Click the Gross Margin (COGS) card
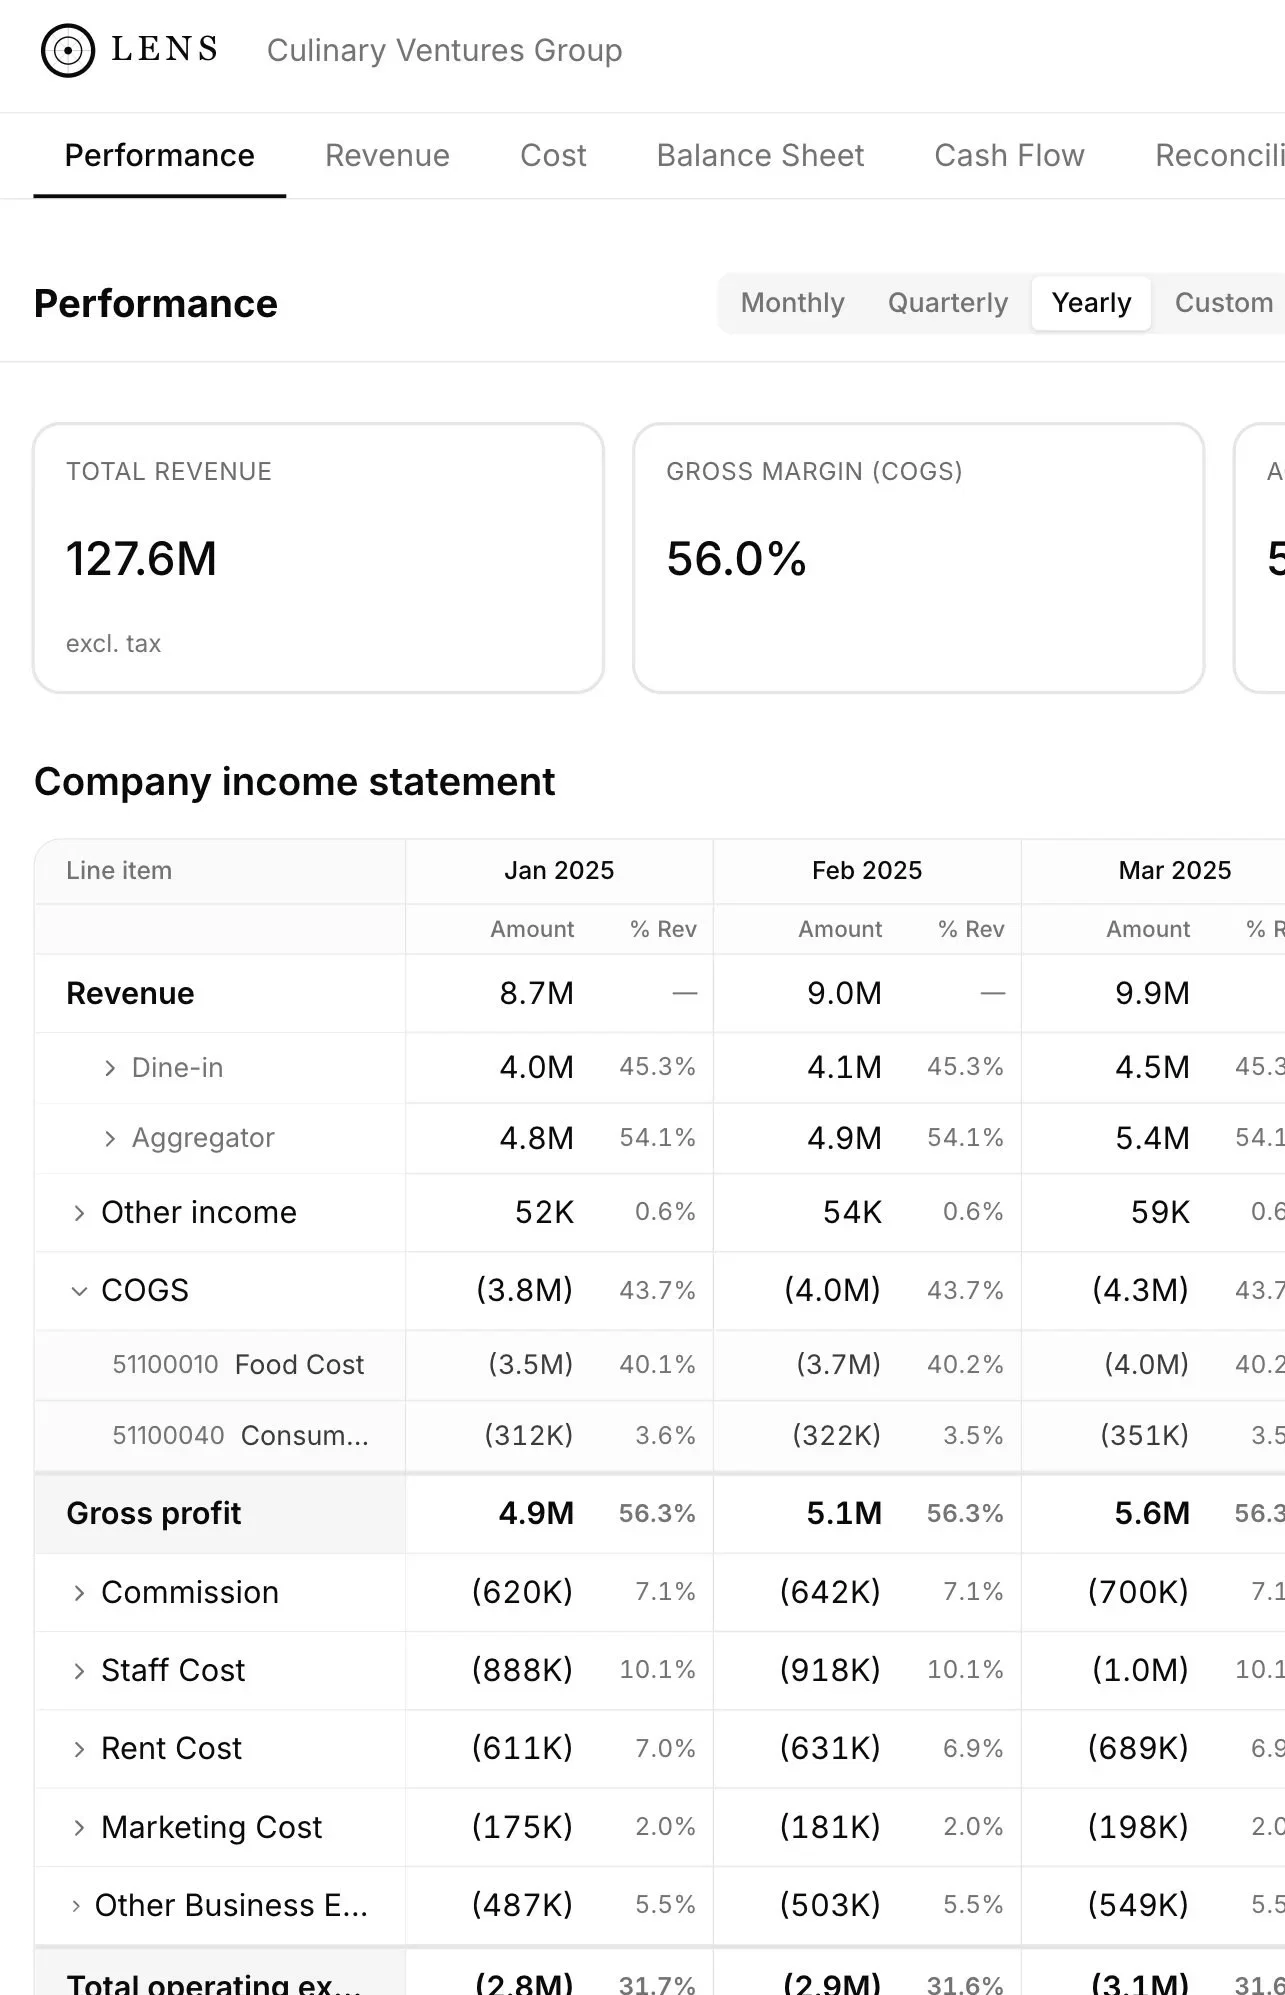 pyautogui.click(x=918, y=558)
